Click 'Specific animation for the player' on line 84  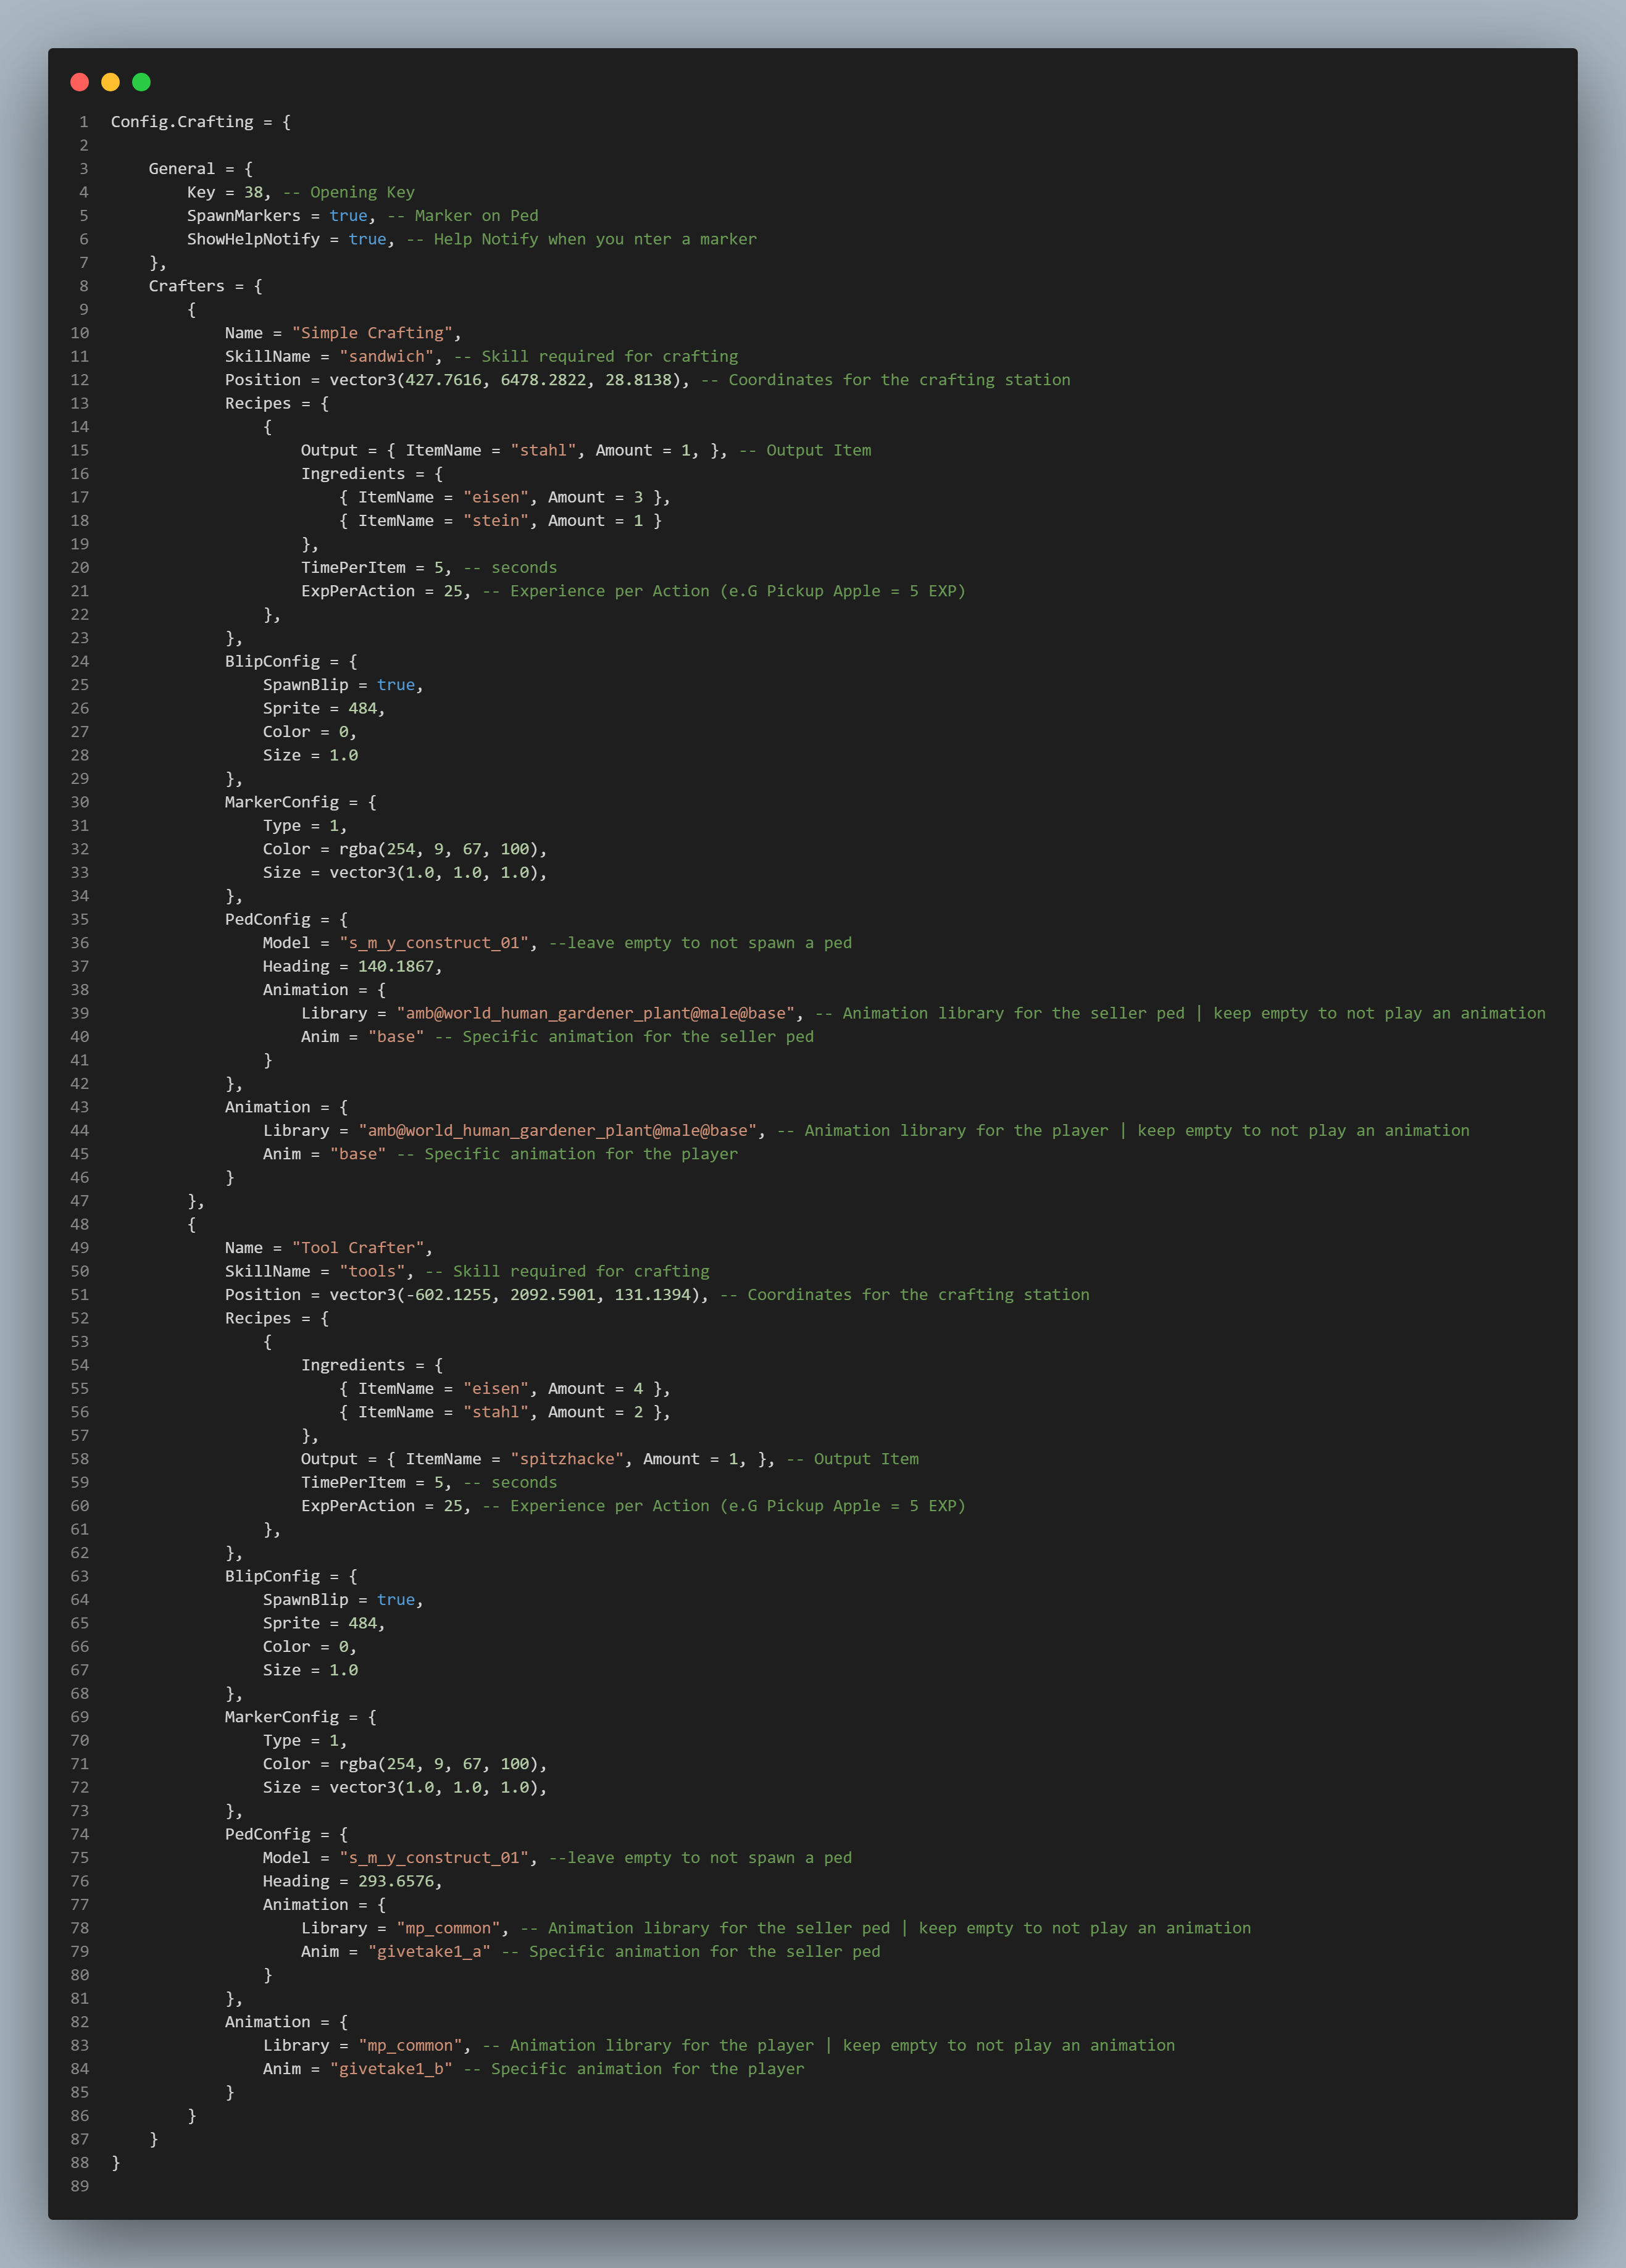647,2069
